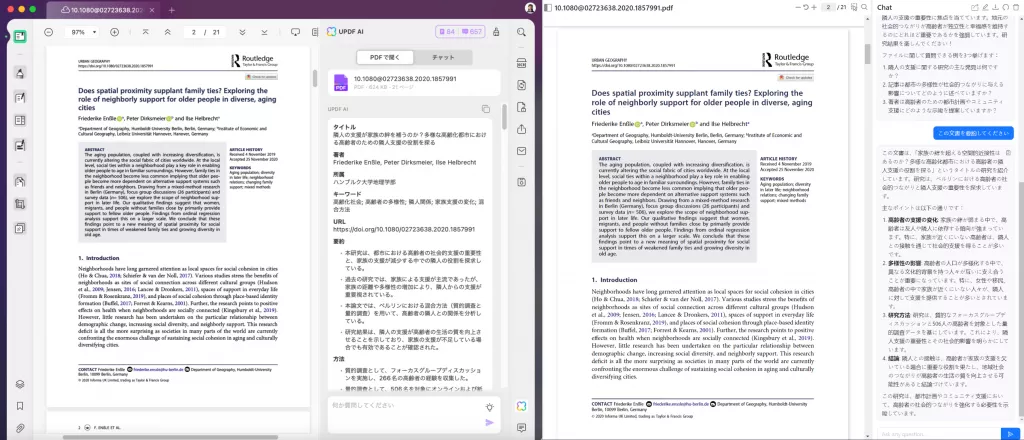Export the chat with share icon in Chat panel
The width and height of the screenshot is (1024, 440).
(x=974, y=7)
